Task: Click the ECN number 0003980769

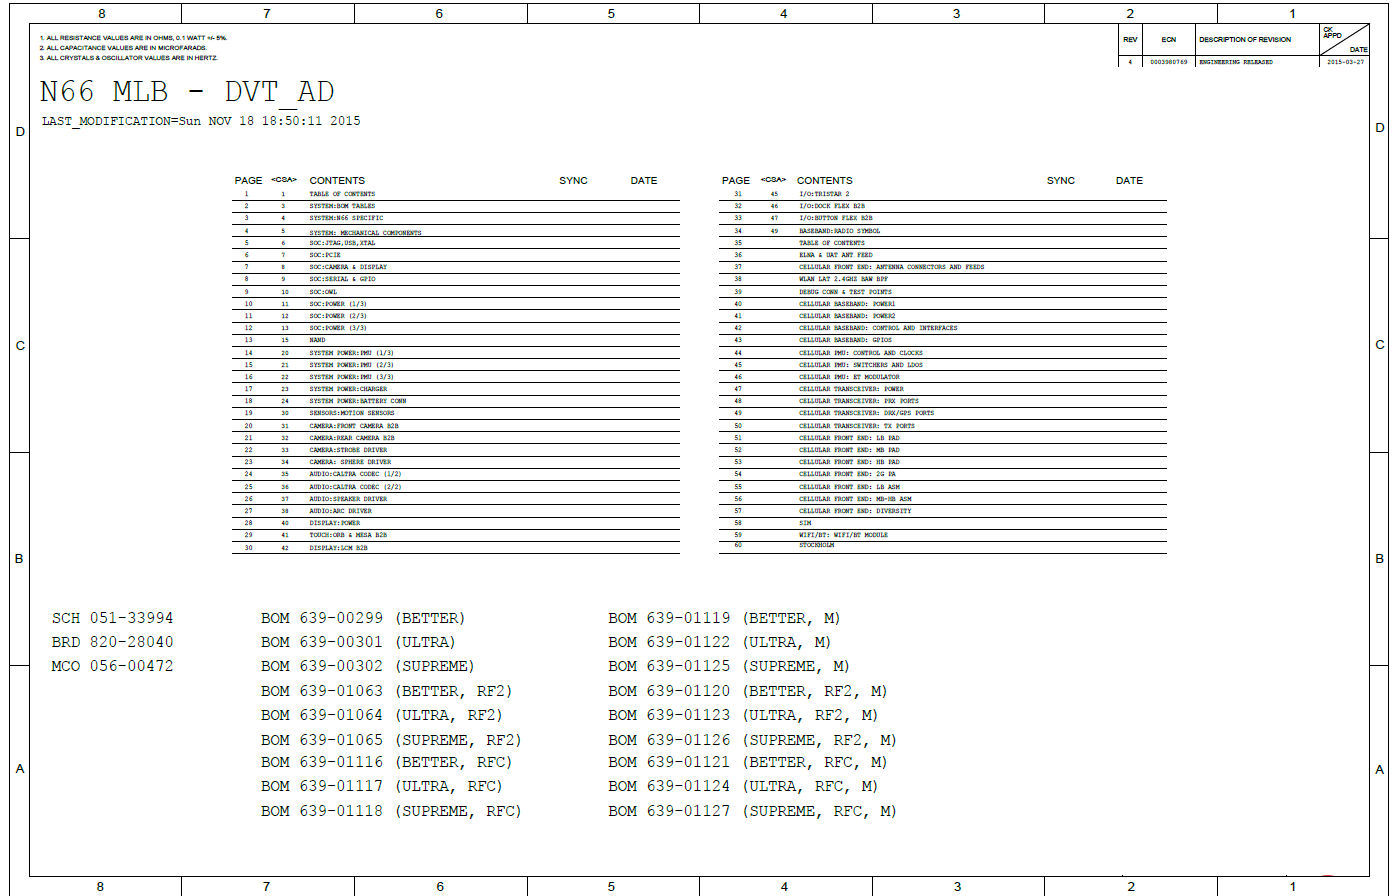Action: point(1168,62)
